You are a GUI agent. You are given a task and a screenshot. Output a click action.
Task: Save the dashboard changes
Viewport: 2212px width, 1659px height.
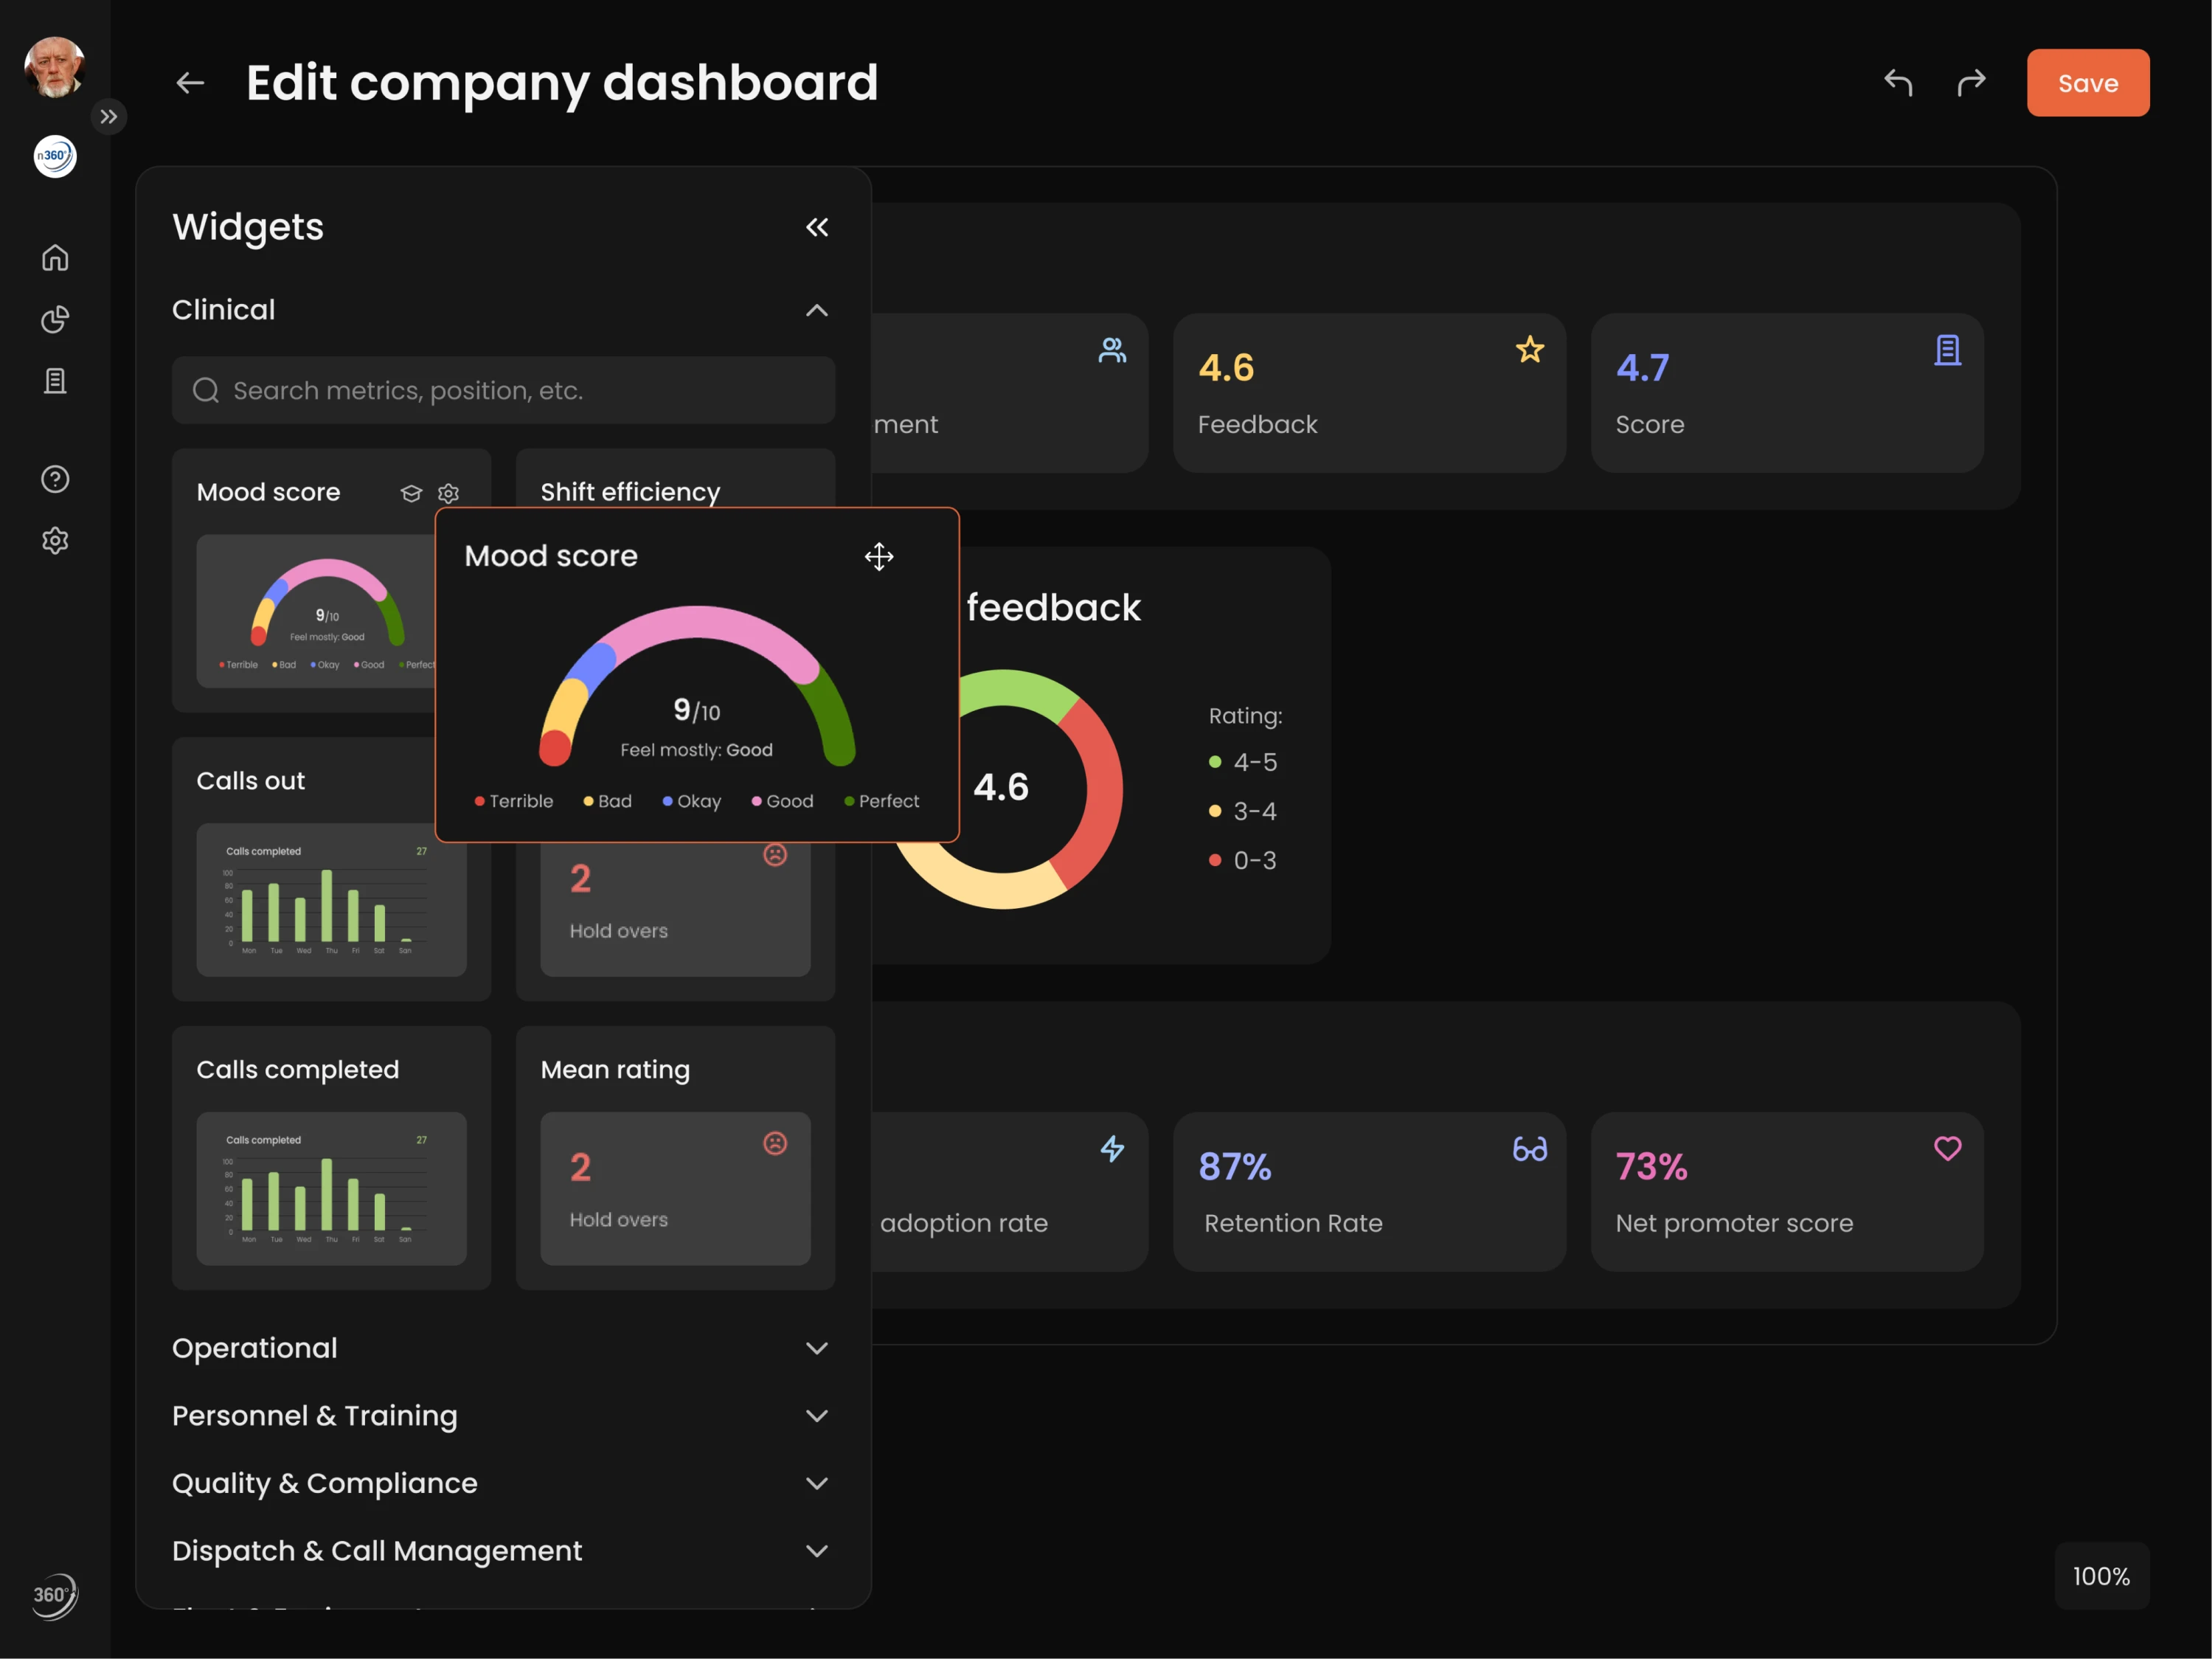(2088, 83)
